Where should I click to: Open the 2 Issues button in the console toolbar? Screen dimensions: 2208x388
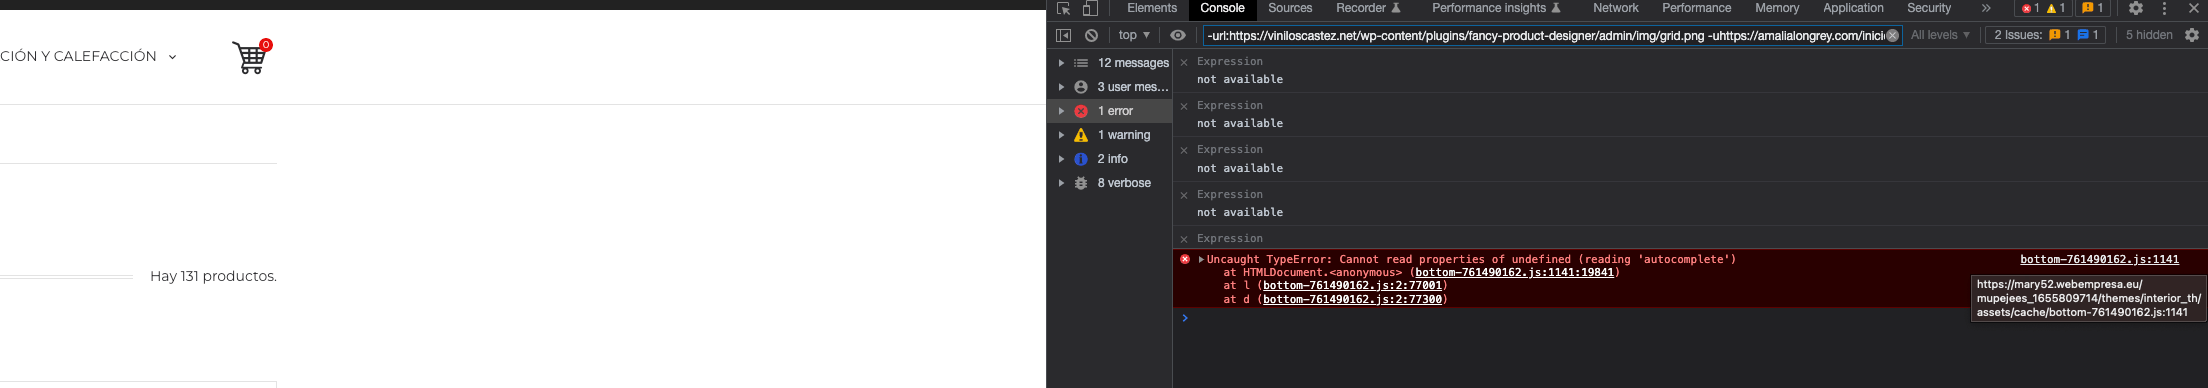pyautogui.click(x=2046, y=35)
